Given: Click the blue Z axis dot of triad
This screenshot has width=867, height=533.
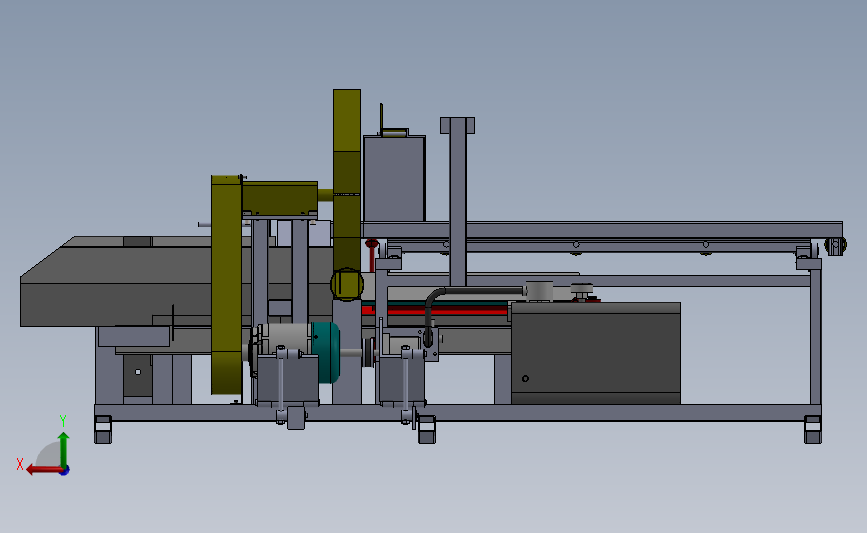Looking at the screenshot, I should 64,471.
